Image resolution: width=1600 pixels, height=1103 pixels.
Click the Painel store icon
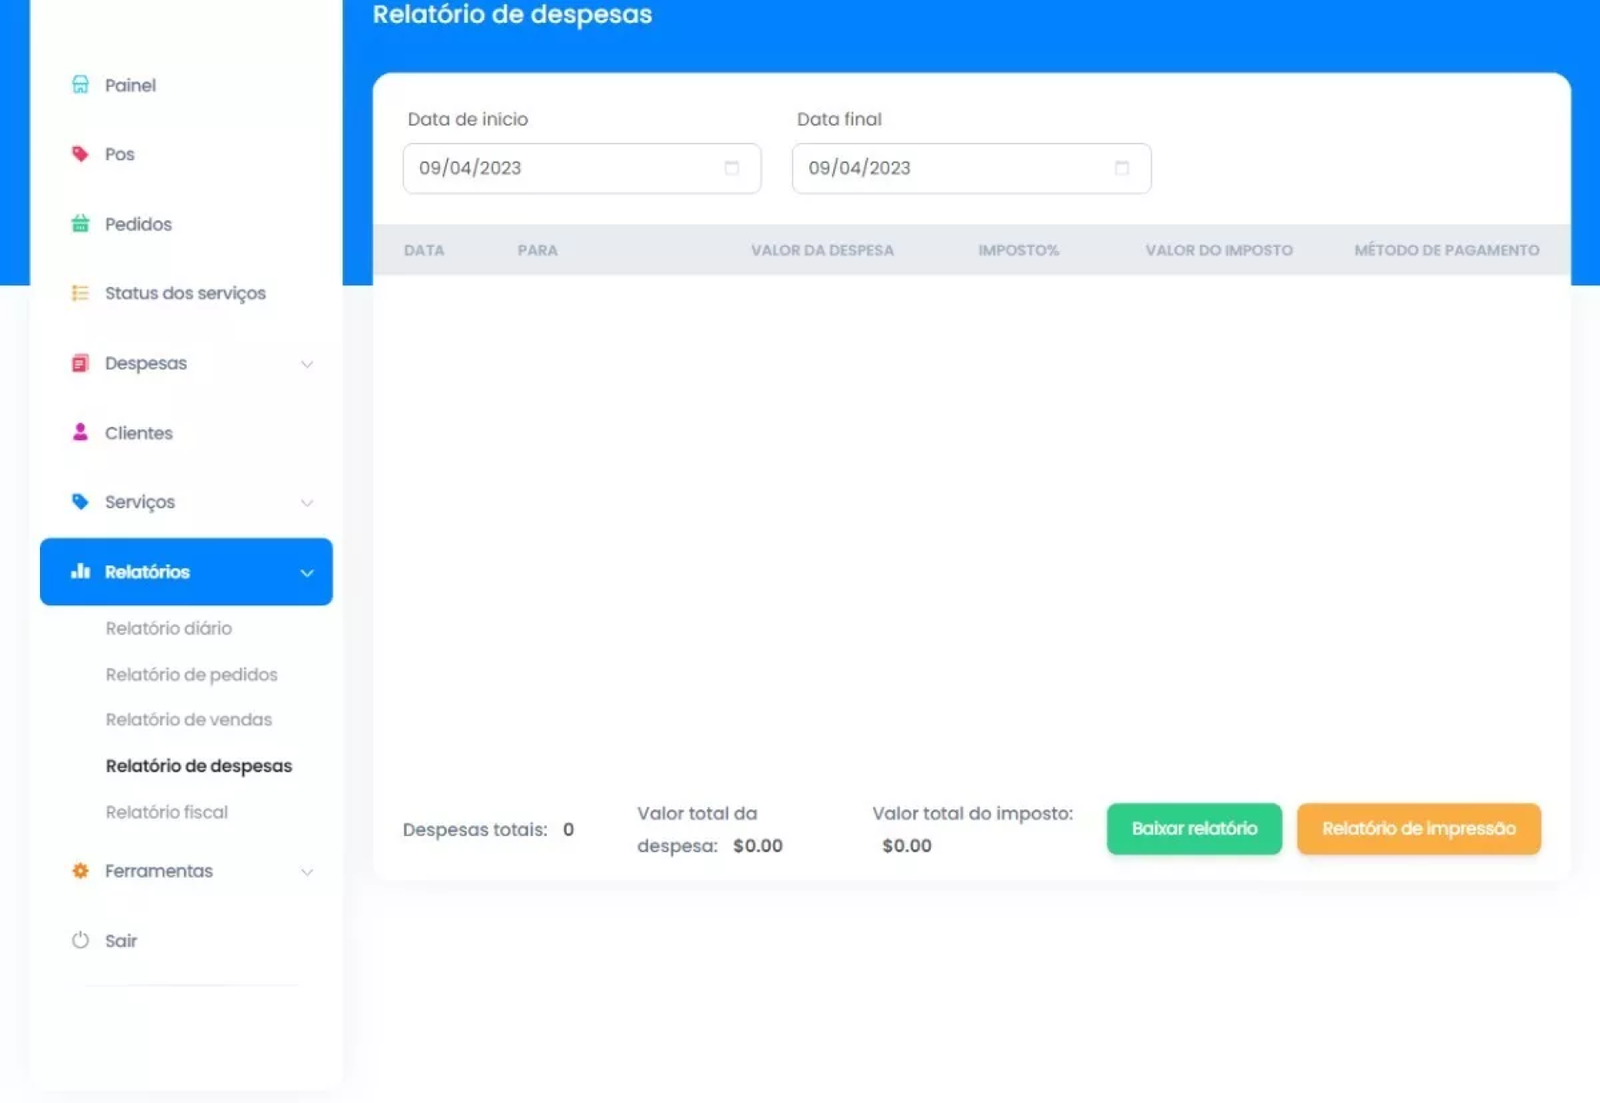tap(80, 85)
